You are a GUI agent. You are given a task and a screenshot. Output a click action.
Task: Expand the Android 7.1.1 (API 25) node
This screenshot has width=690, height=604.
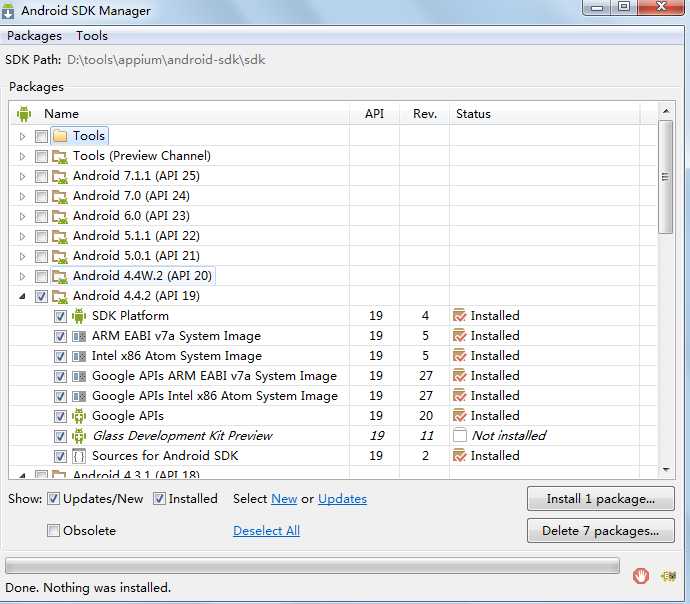coord(22,176)
